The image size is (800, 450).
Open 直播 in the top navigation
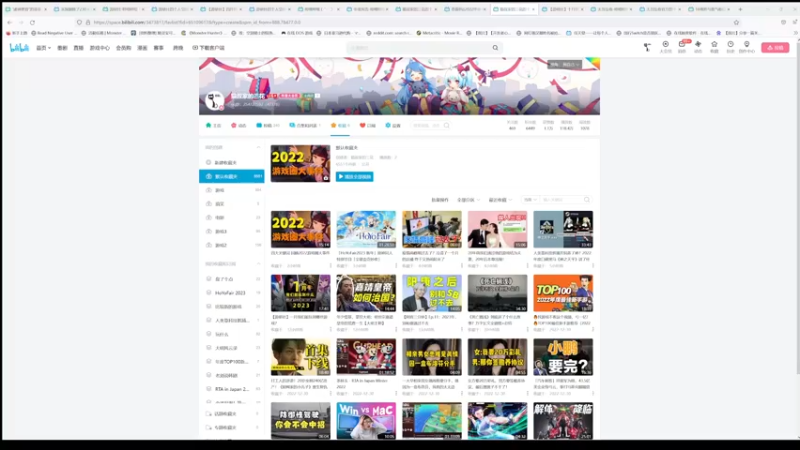click(x=78, y=48)
